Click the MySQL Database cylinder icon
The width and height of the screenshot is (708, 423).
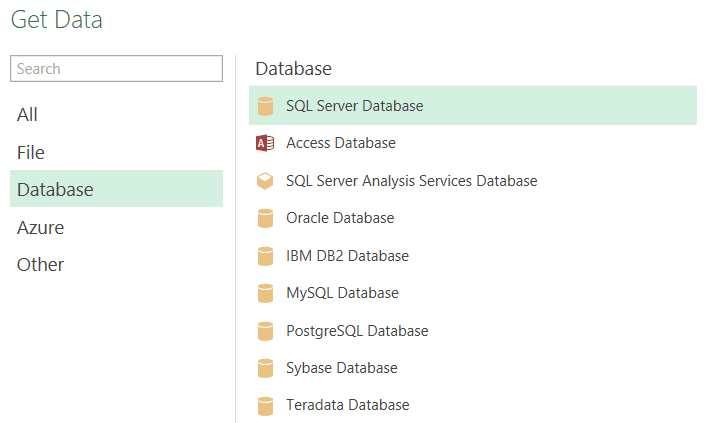(265, 293)
